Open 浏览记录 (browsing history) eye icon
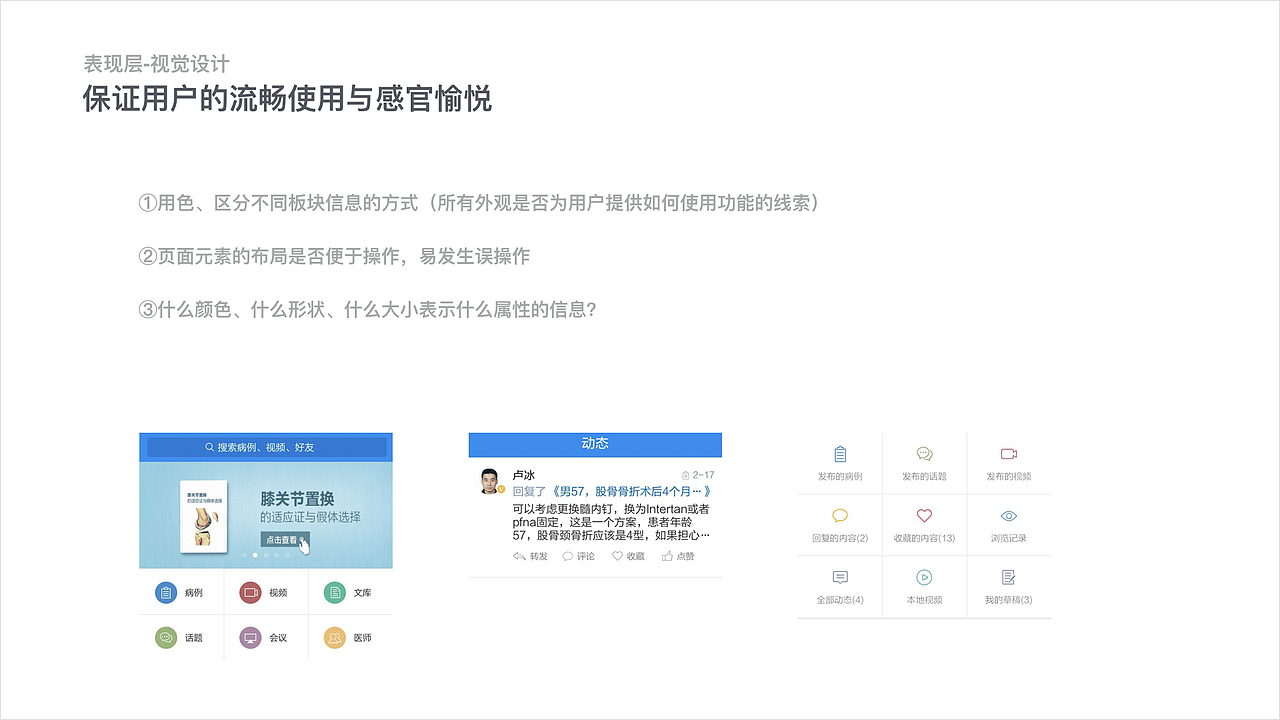Screen dimensions: 1280x720 (1008, 514)
